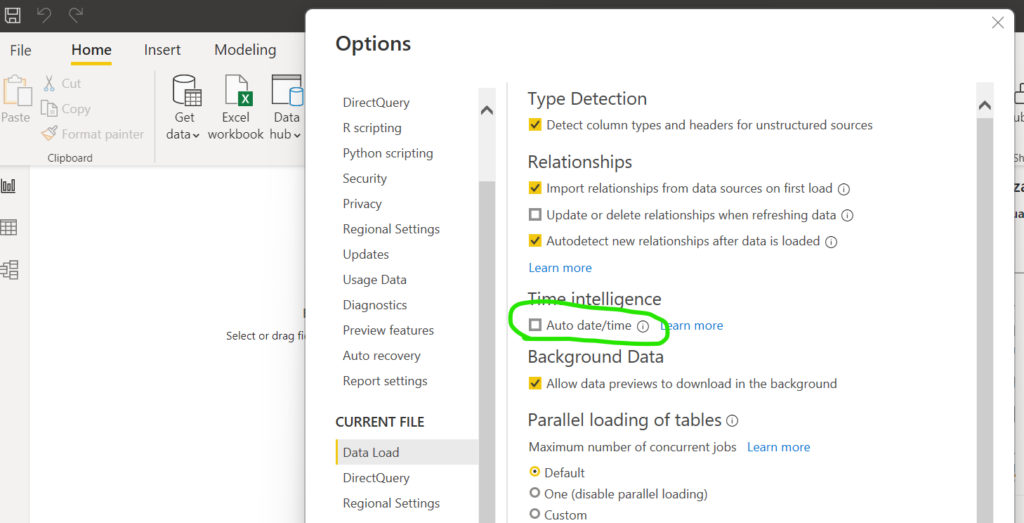
Task: Check Update or delete relationships when refreshing
Action: click(535, 215)
